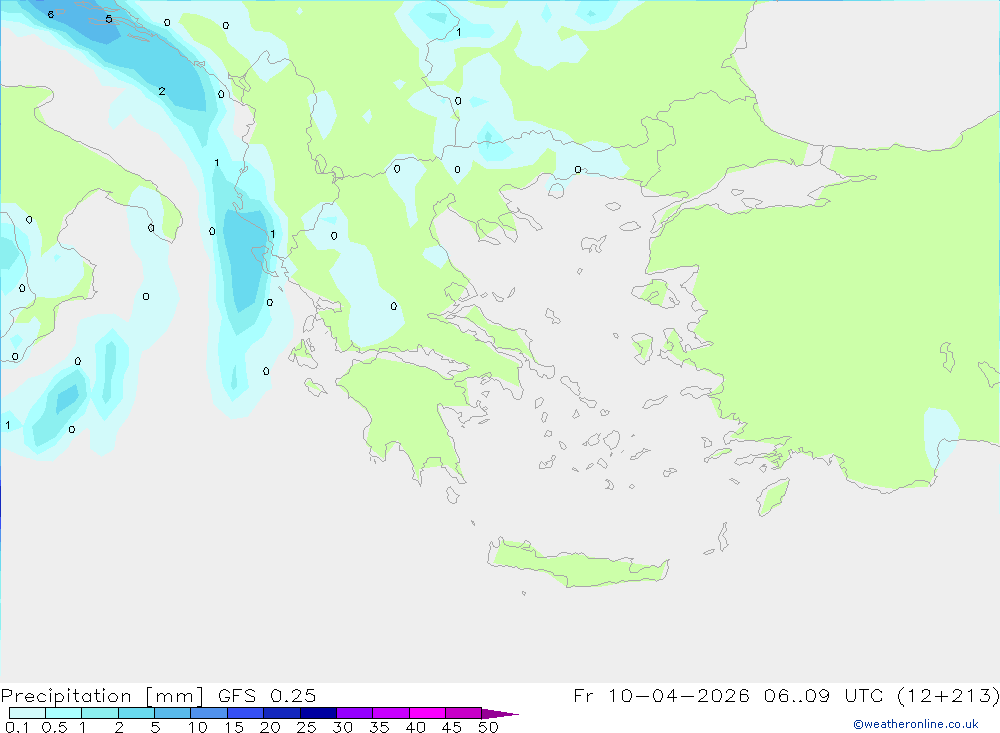Click the legend label '10'
1000x733 pixels.
[198, 727]
